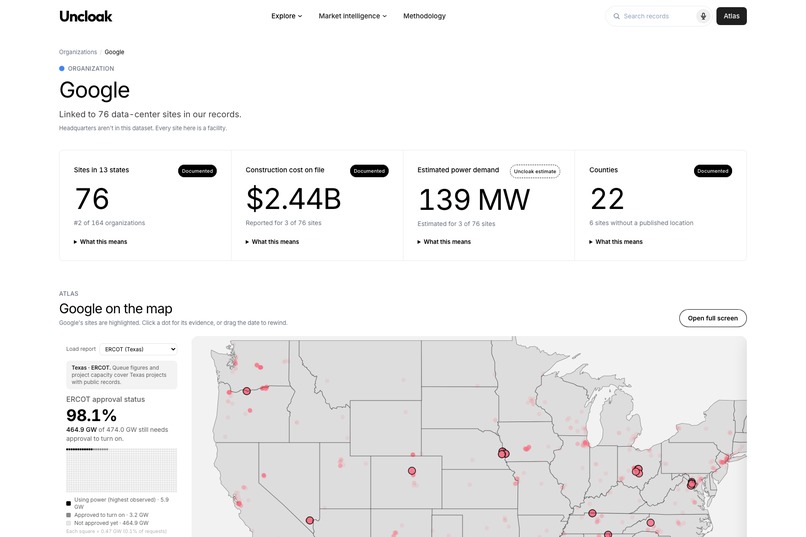Click the 98.1% approval status value
This screenshot has height=537, width=806.
pos(91,415)
